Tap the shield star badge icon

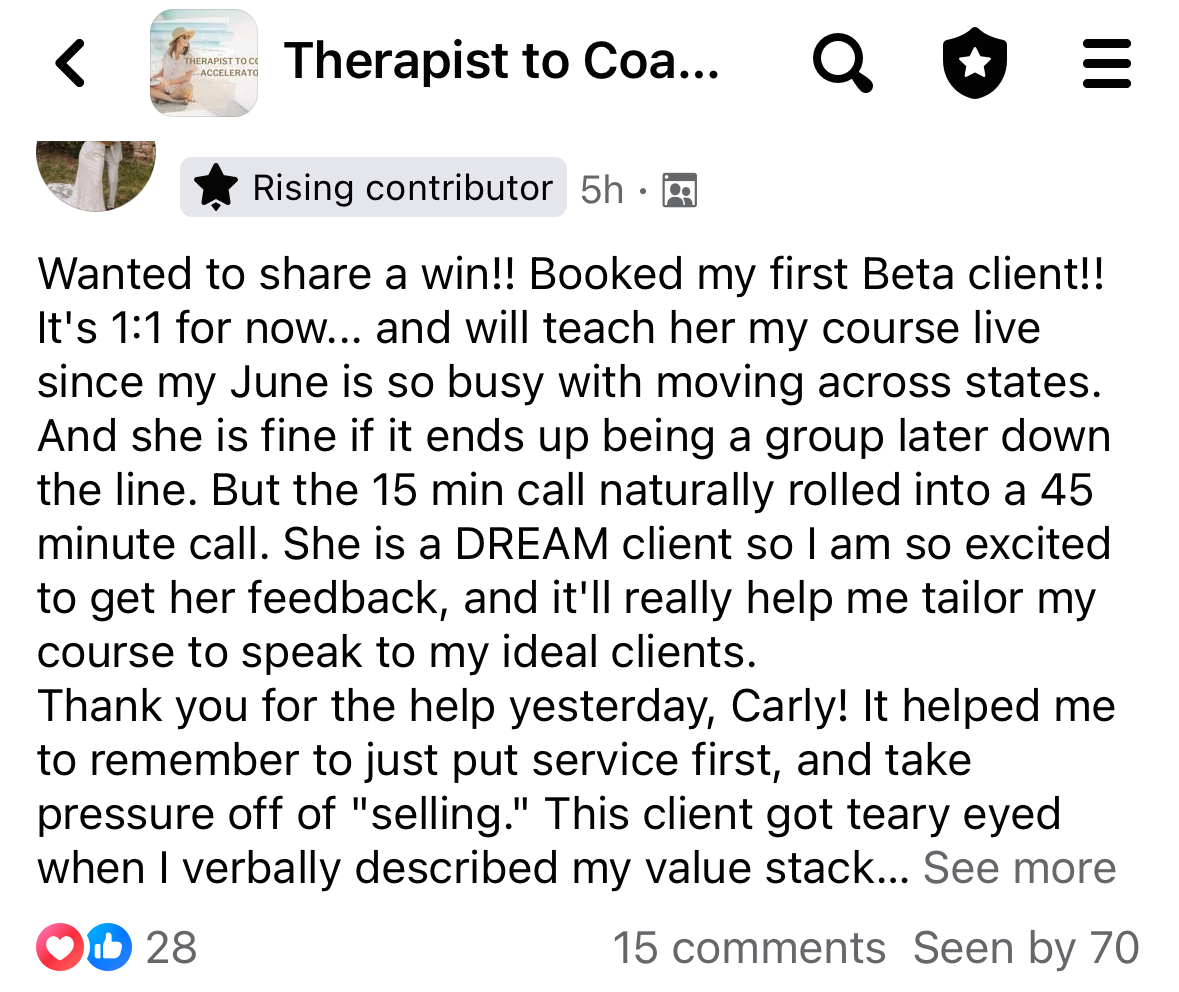pyautogui.click(x=975, y=64)
